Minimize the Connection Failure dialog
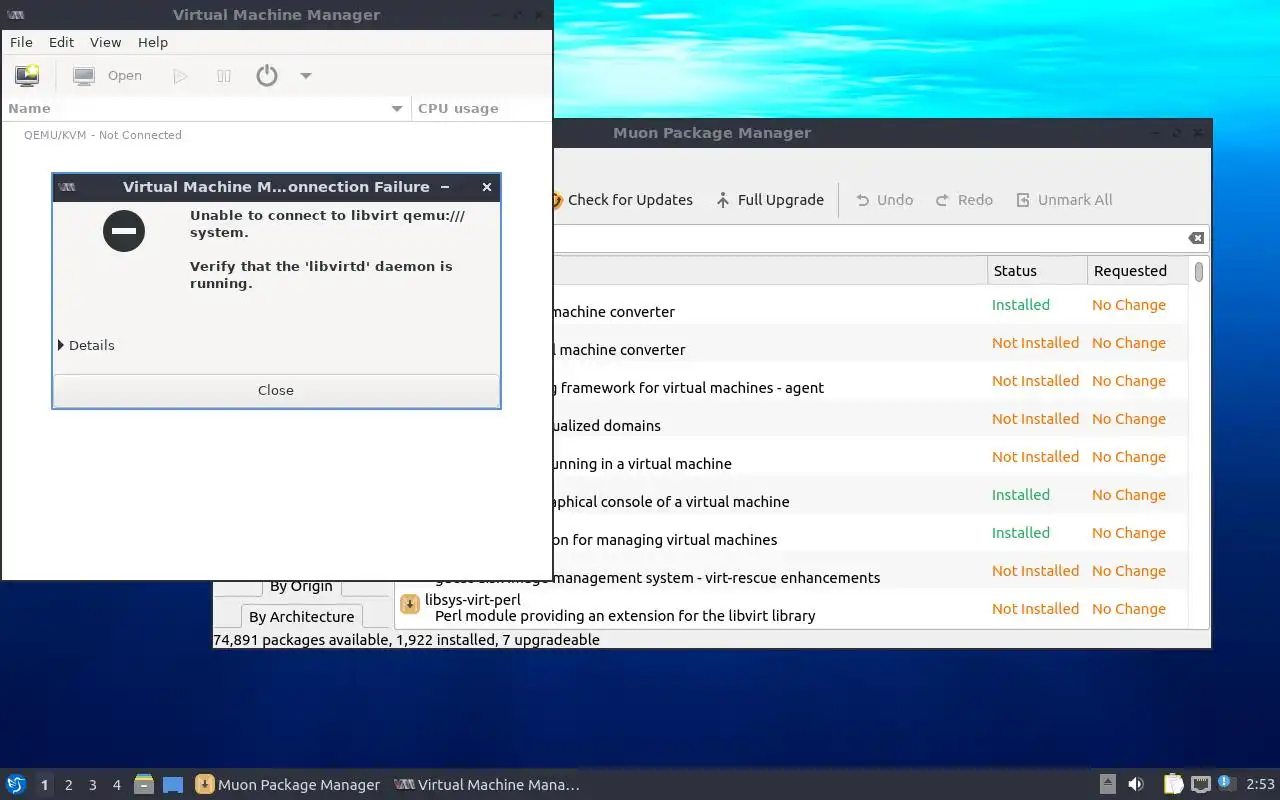 (x=445, y=187)
